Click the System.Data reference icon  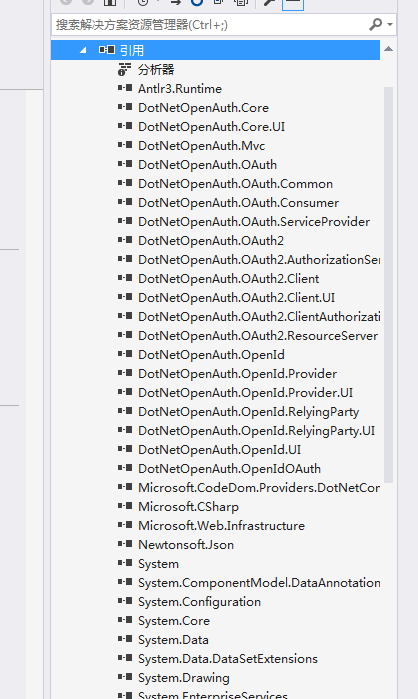[125, 639]
